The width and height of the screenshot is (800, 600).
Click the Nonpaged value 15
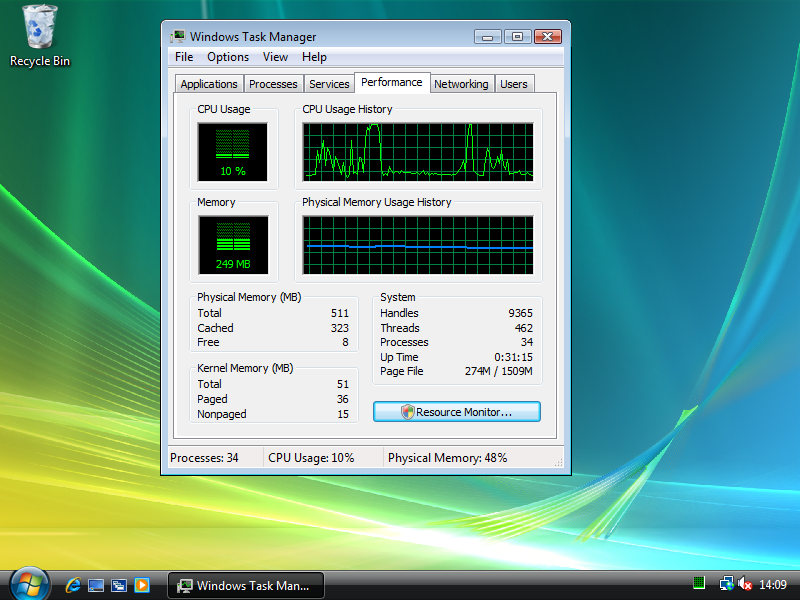click(x=343, y=414)
